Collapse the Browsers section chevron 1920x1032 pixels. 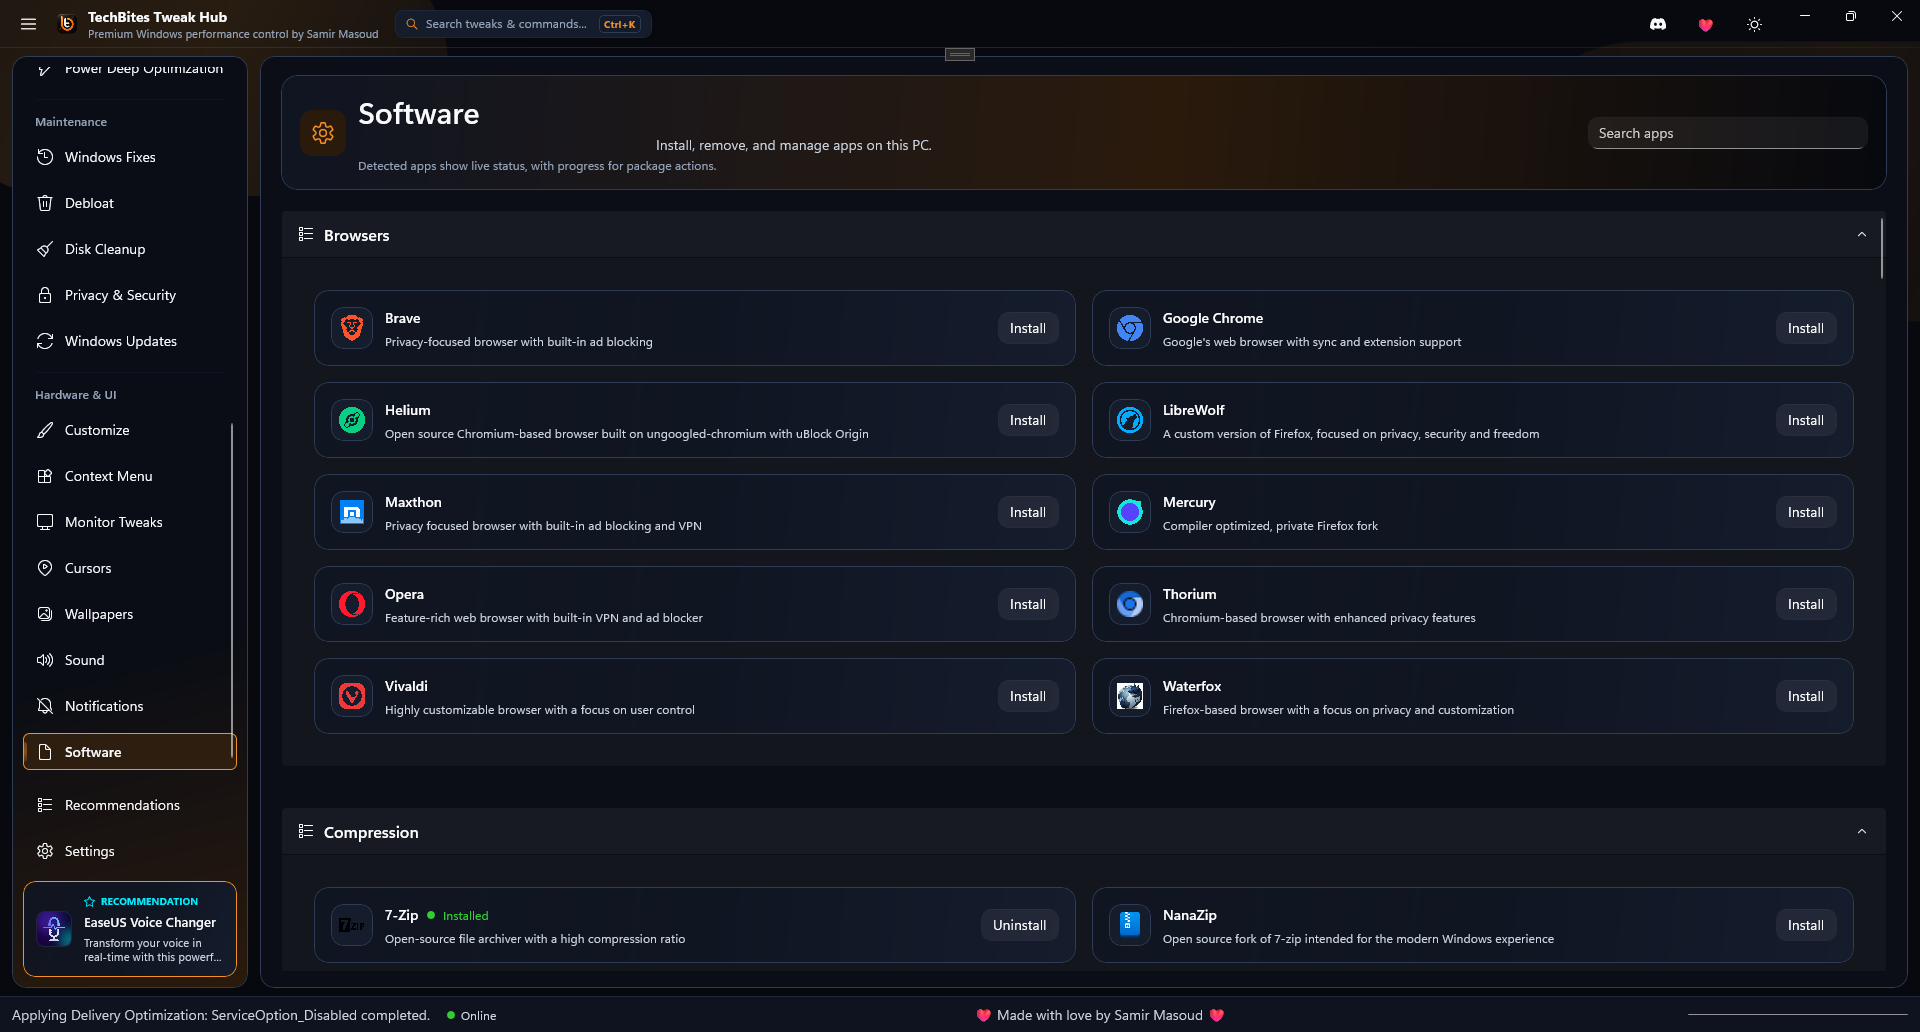[1862, 235]
